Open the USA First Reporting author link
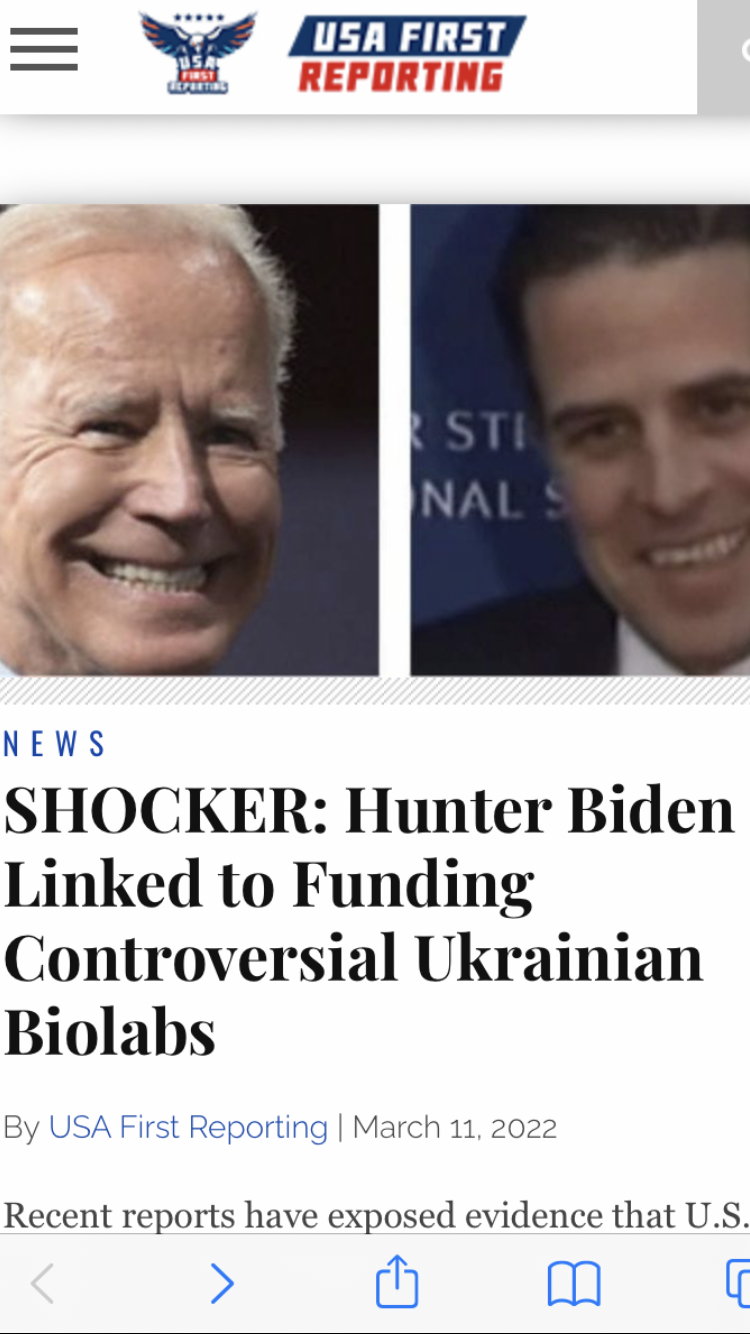 (x=188, y=1127)
